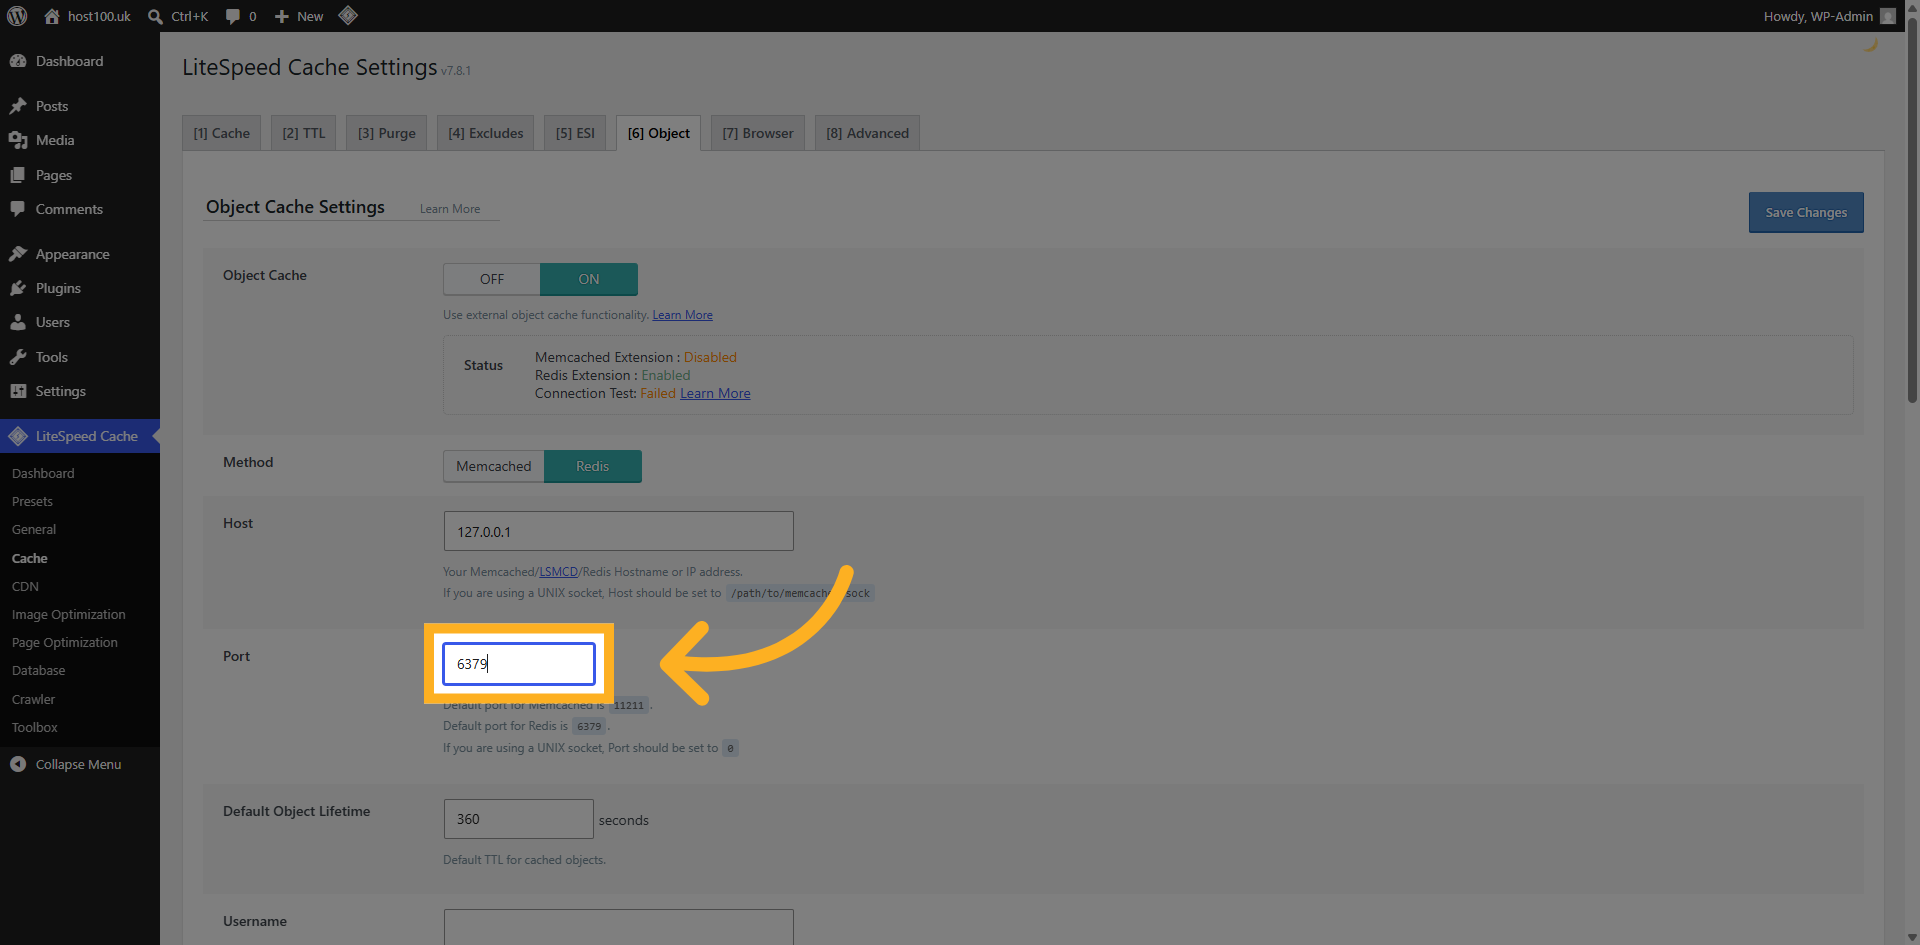Click the Posts pin icon
This screenshot has width=1920, height=945.
[18, 106]
